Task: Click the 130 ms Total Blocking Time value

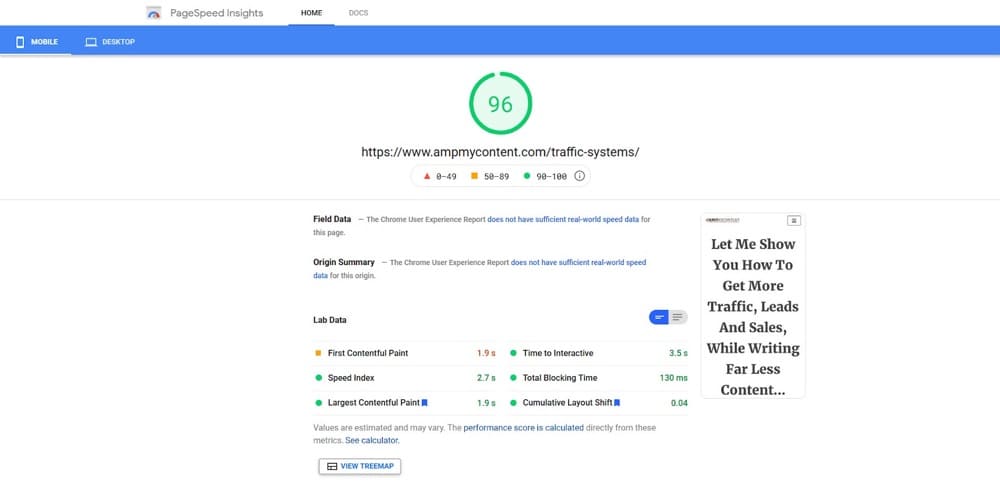Action: pyautogui.click(x=673, y=378)
